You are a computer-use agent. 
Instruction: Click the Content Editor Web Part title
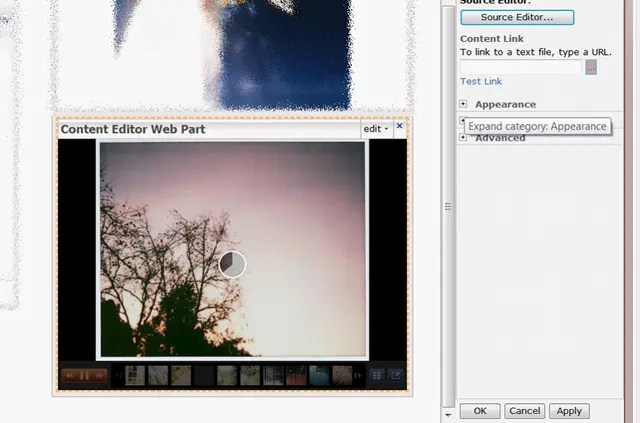[133, 129]
